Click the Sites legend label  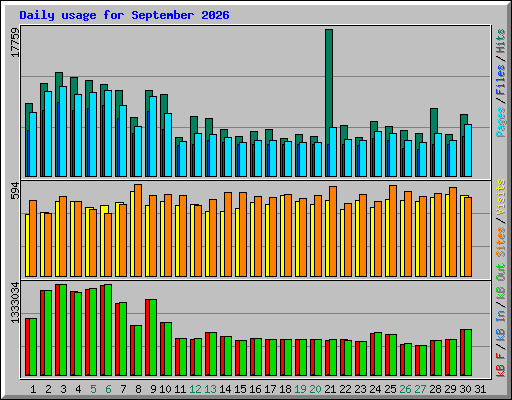(x=501, y=242)
